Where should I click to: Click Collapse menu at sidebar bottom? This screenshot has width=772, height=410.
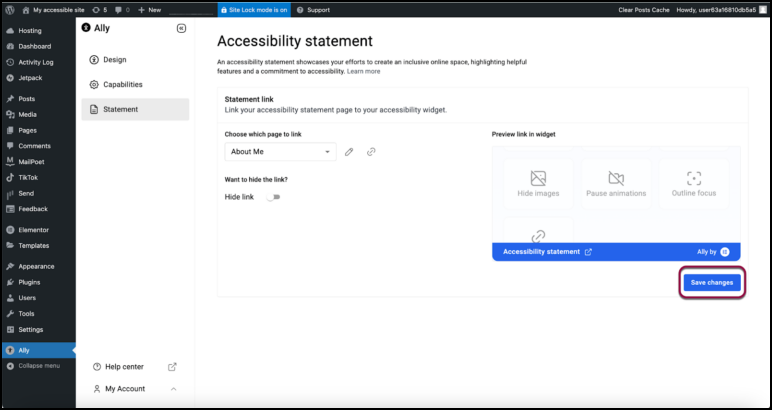pos(38,365)
